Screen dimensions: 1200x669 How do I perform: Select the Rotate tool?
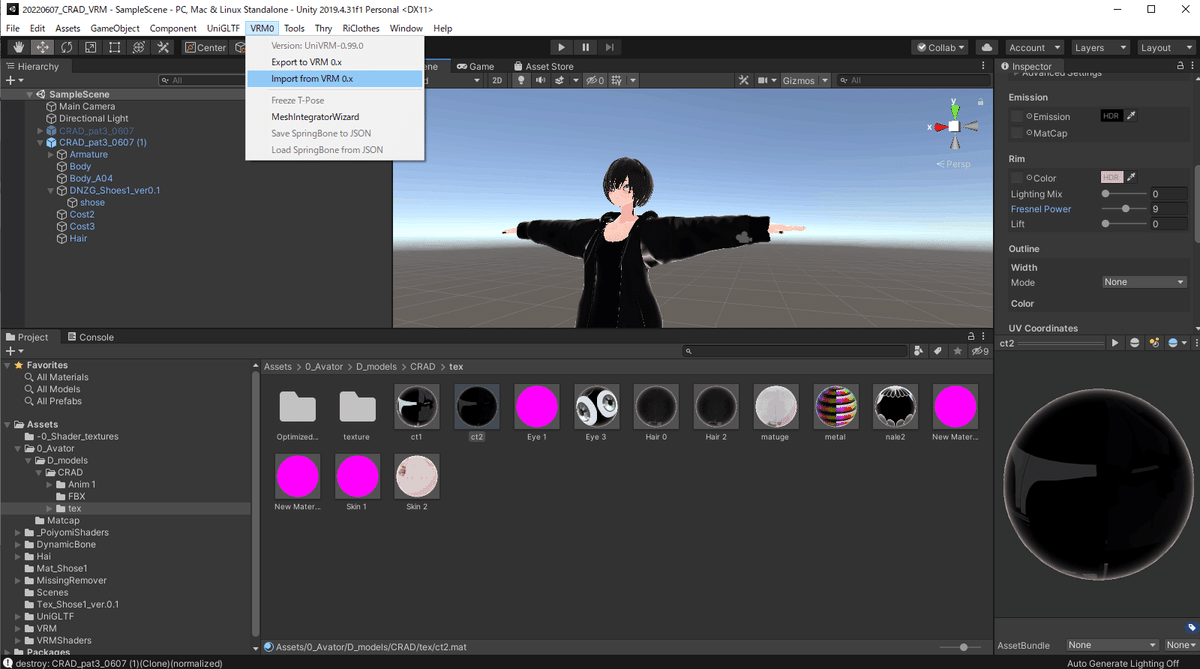click(x=66, y=47)
